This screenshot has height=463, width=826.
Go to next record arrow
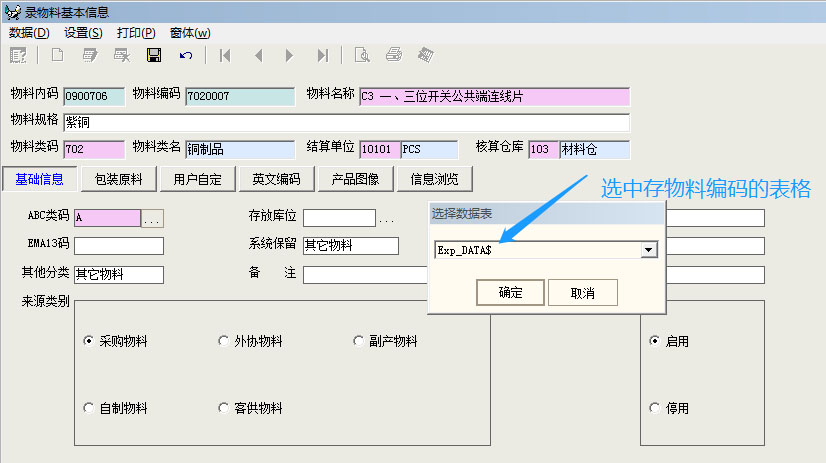(x=289, y=55)
